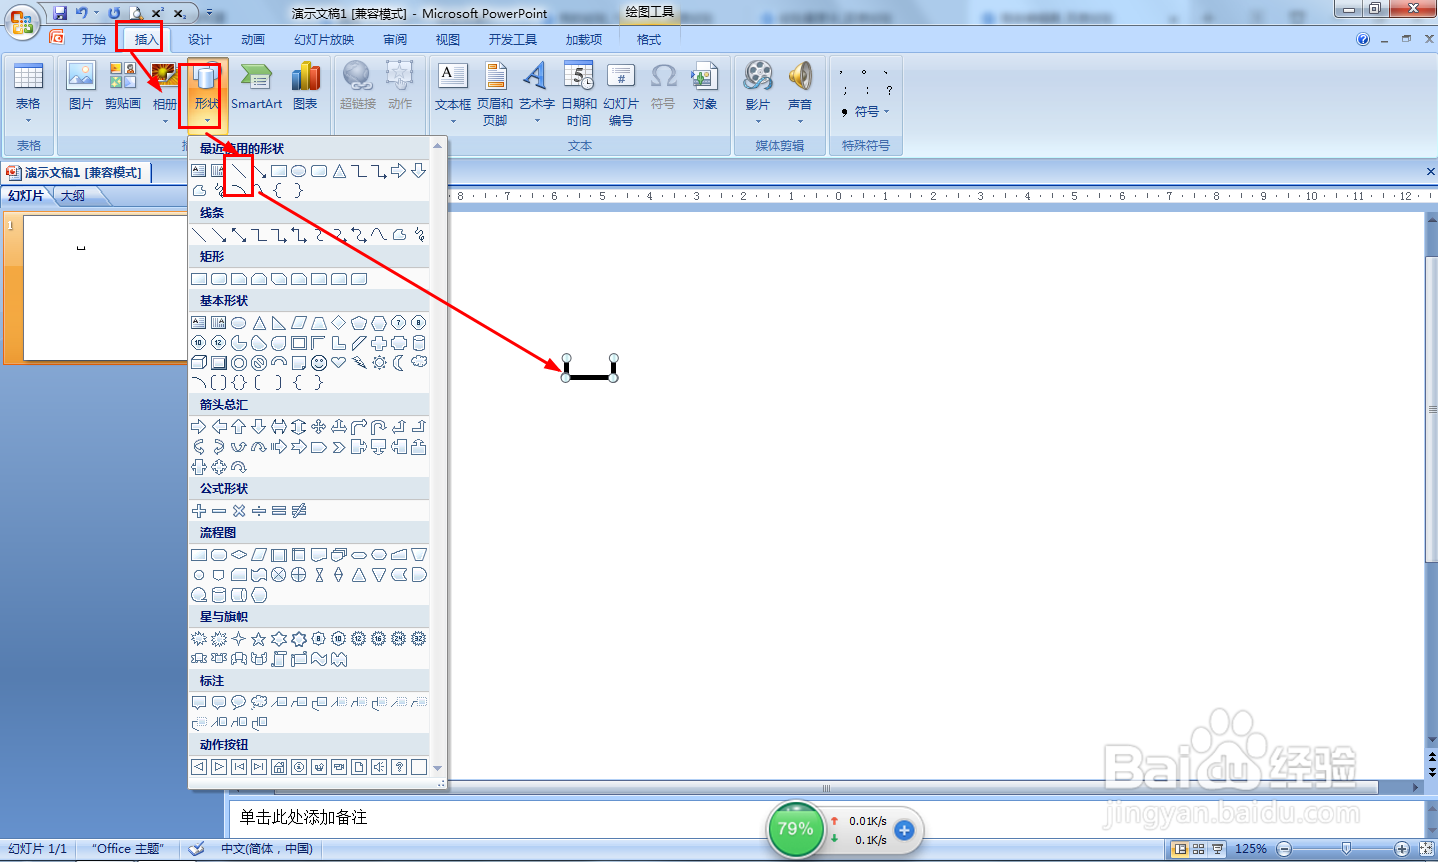This screenshot has width=1438, height=862.
Task: Insert a chart (图表)
Action: (305, 85)
